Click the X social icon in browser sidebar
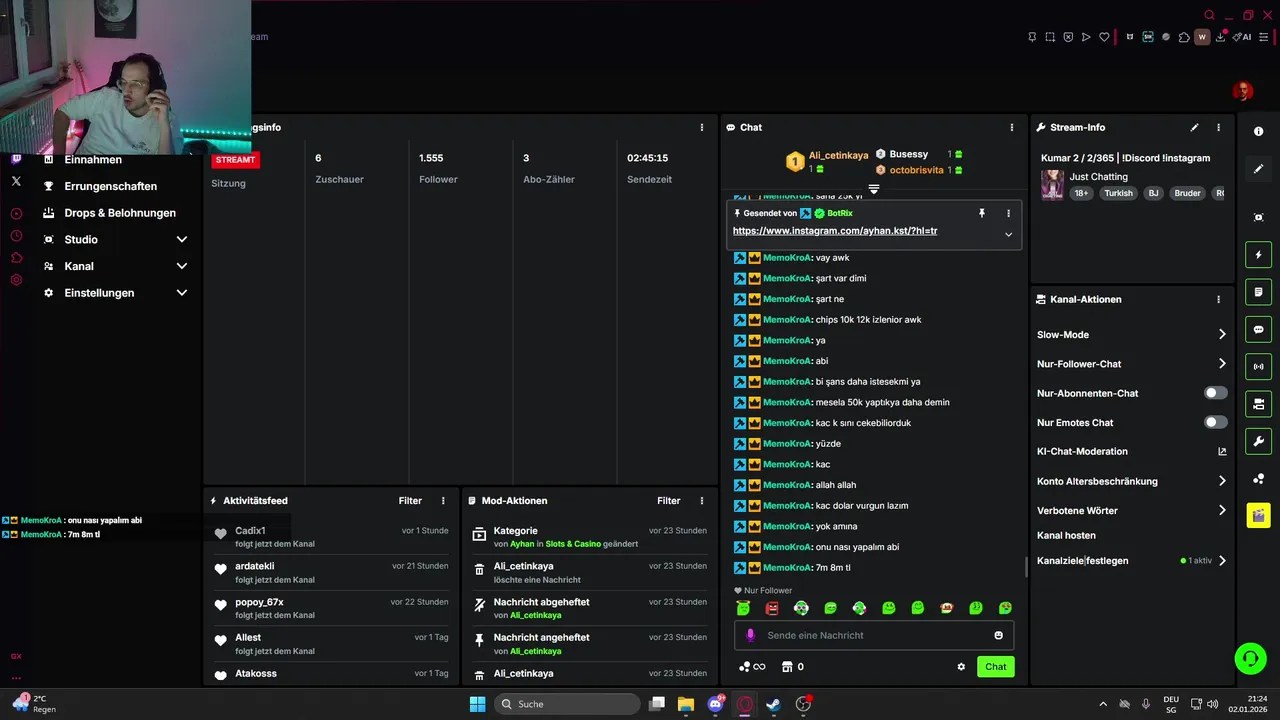1280x720 pixels. [x=16, y=181]
